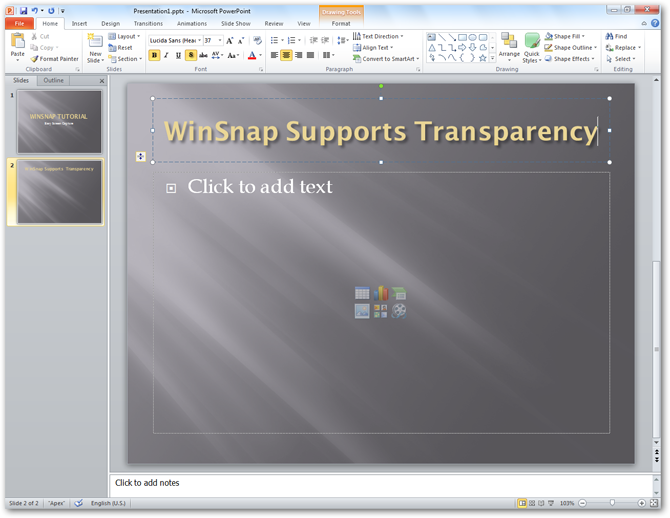Click the Find binoculars icon
Image resolution: width=670 pixels, height=518 pixels.
coord(609,36)
